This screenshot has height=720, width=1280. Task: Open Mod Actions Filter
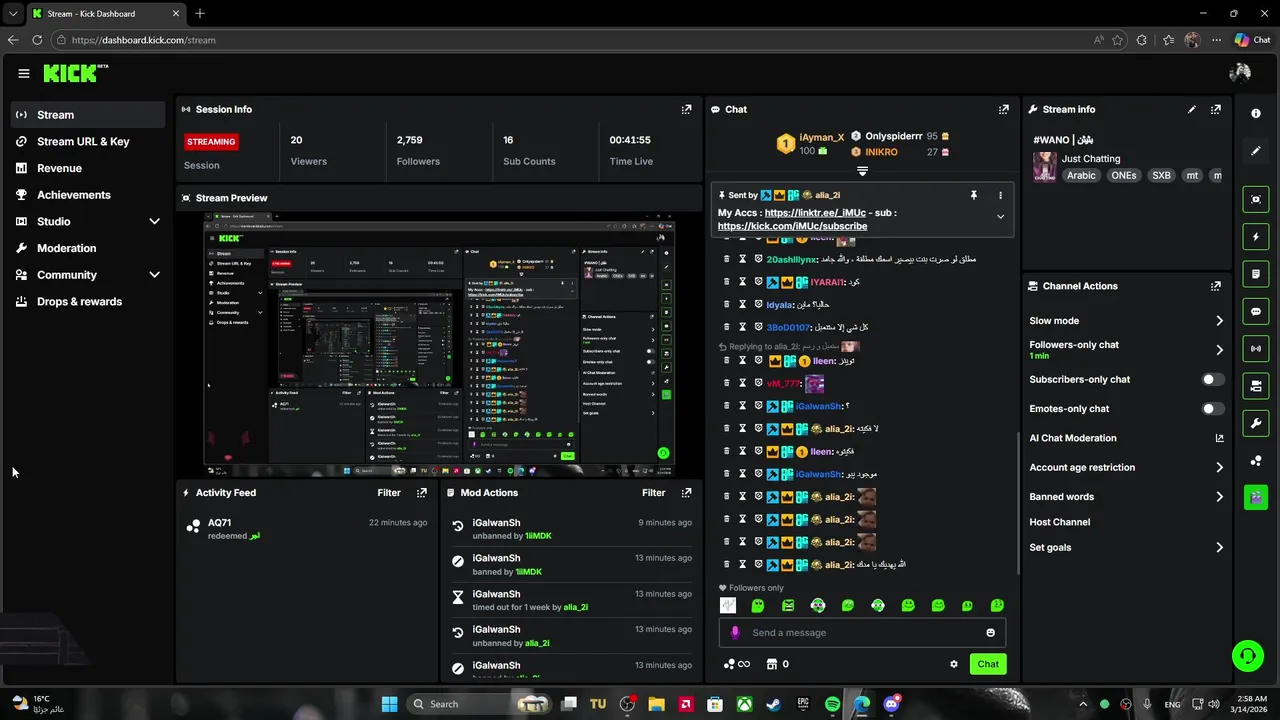(x=653, y=493)
